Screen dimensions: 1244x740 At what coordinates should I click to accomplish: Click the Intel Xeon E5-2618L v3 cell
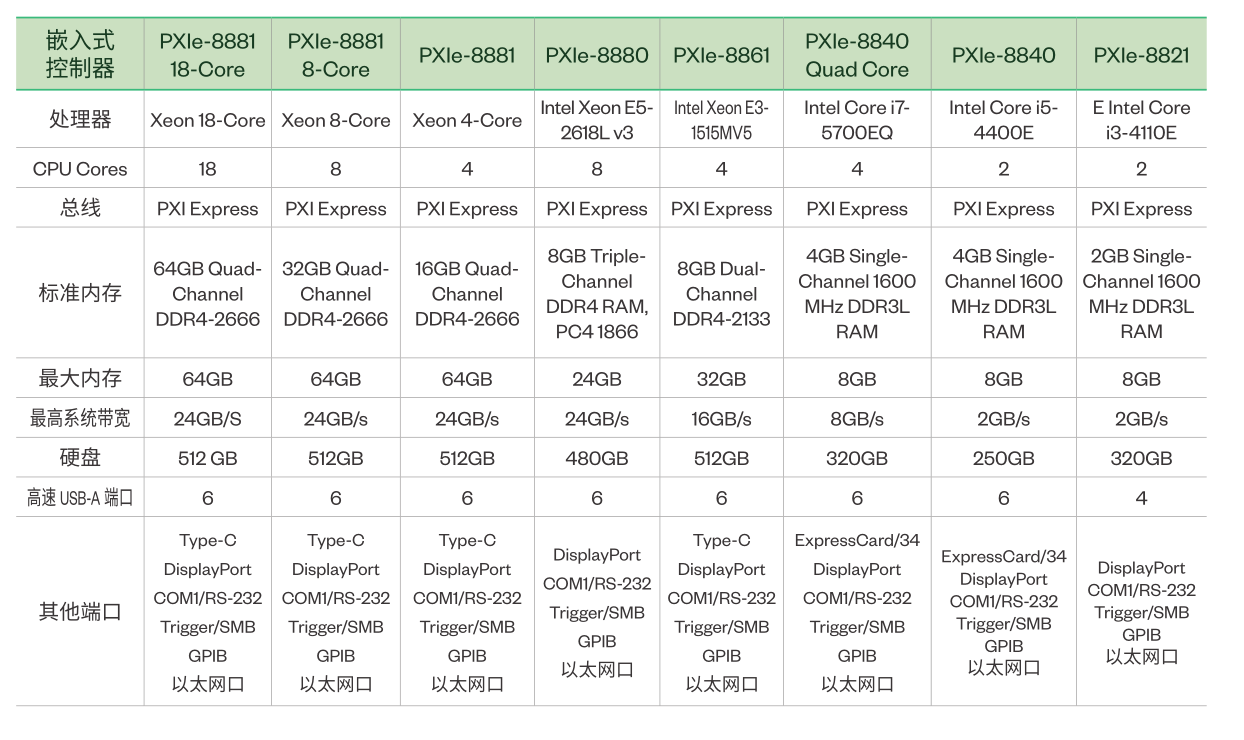597,120
